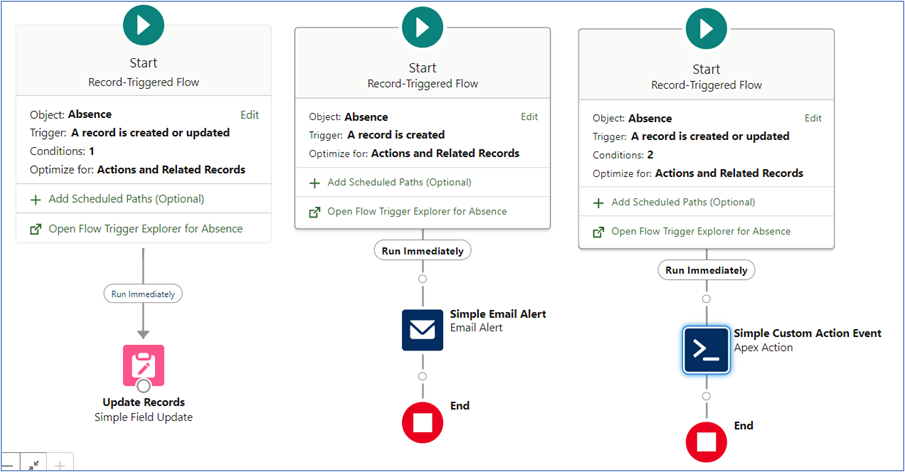Click the expand-to-fit icon in the canvas zoom controls
Screen dimensions: 905x472
click(33, 465)
